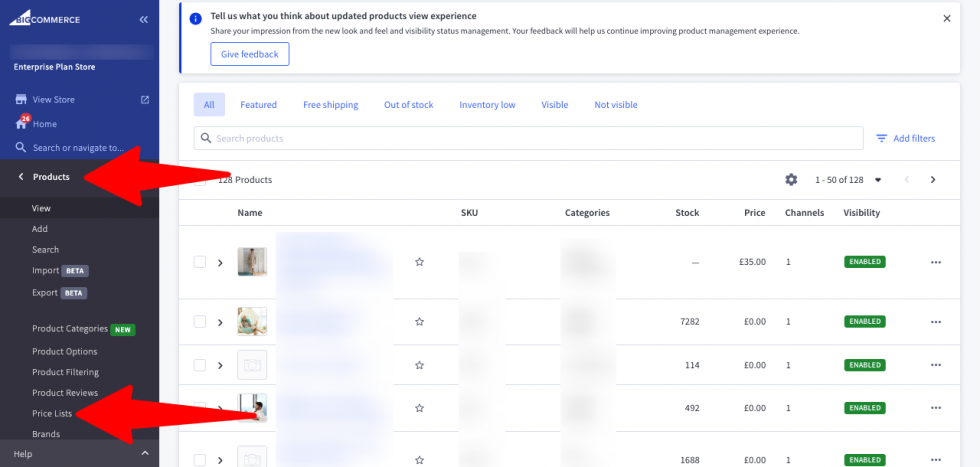Open the 1 - 50 of 128 pagination dropdown
Viewport: 980px width, 467px height.
click(878, 180)
